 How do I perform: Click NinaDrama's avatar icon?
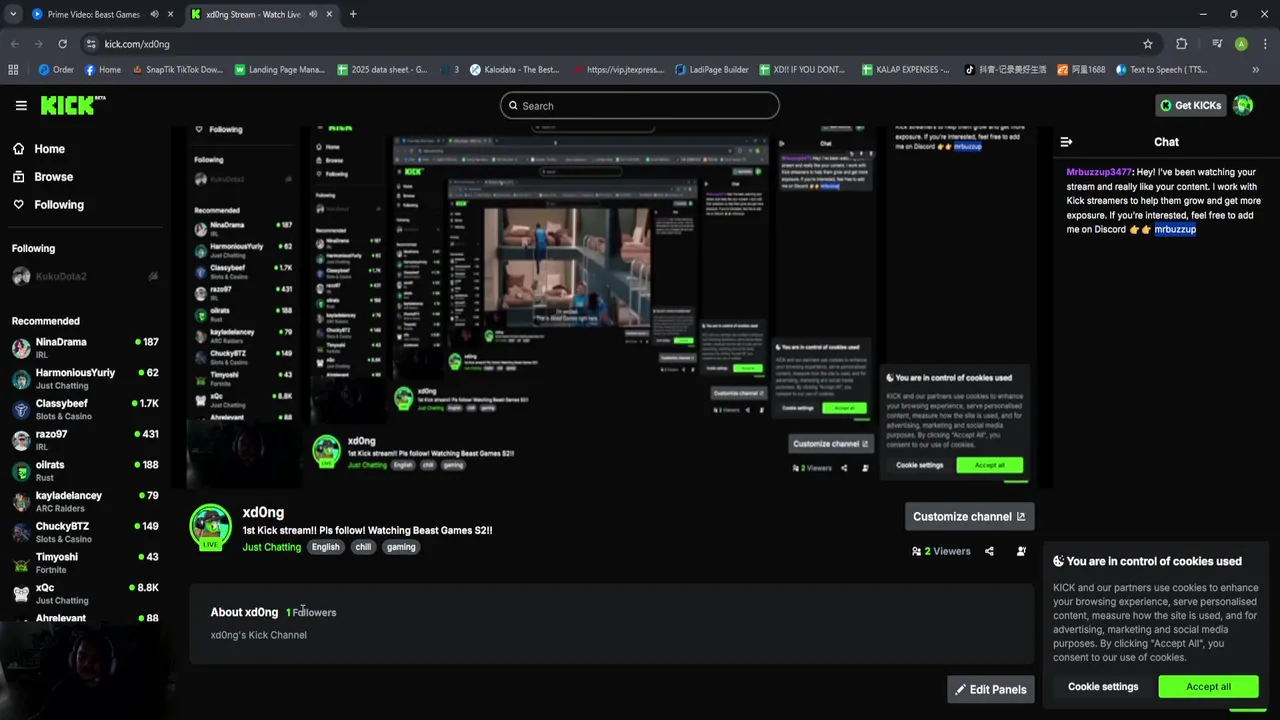(x=21, y=348)
